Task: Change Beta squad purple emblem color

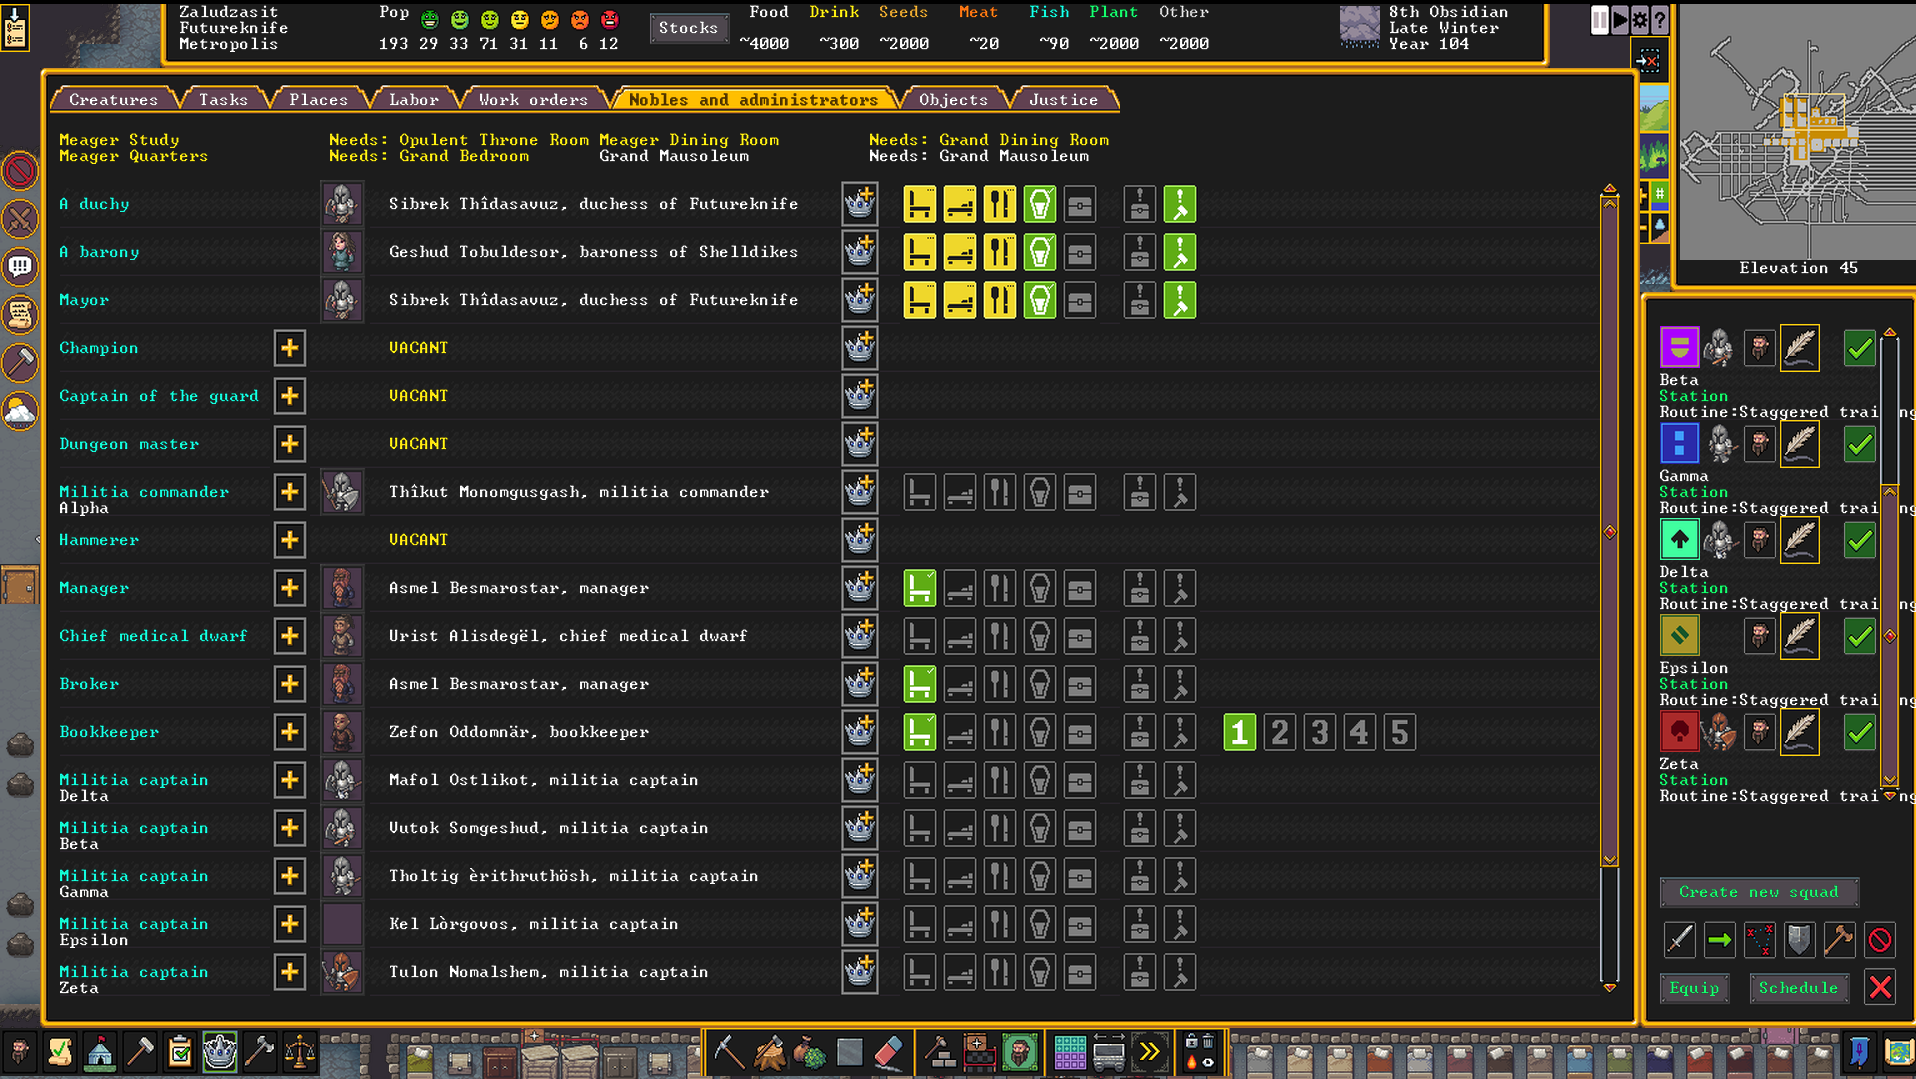Action: 1679,347
